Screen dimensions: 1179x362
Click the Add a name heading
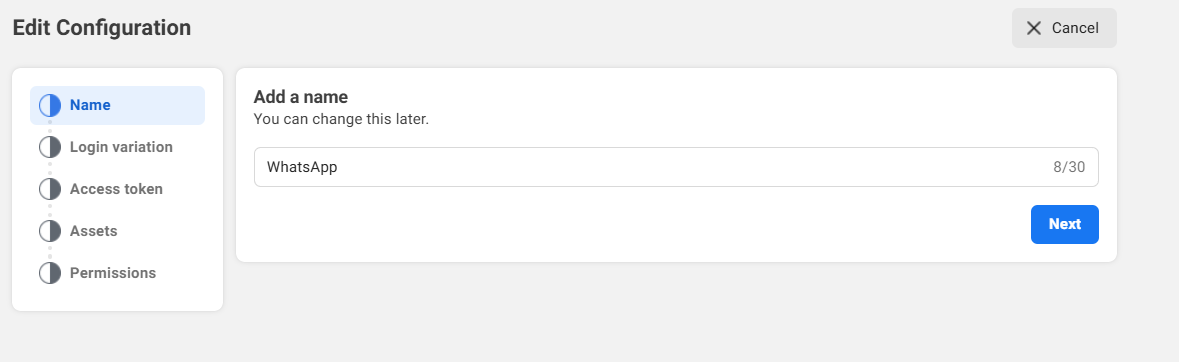(301, 97)
